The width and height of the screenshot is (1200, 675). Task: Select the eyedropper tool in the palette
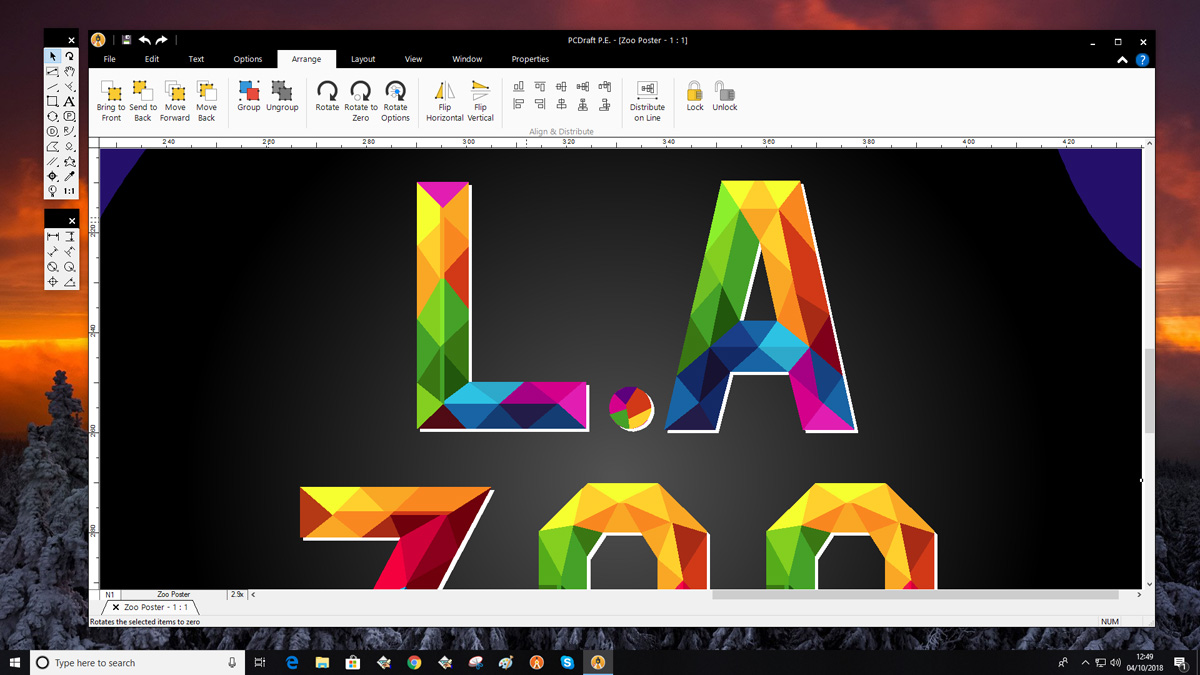(x=70, y=176)
